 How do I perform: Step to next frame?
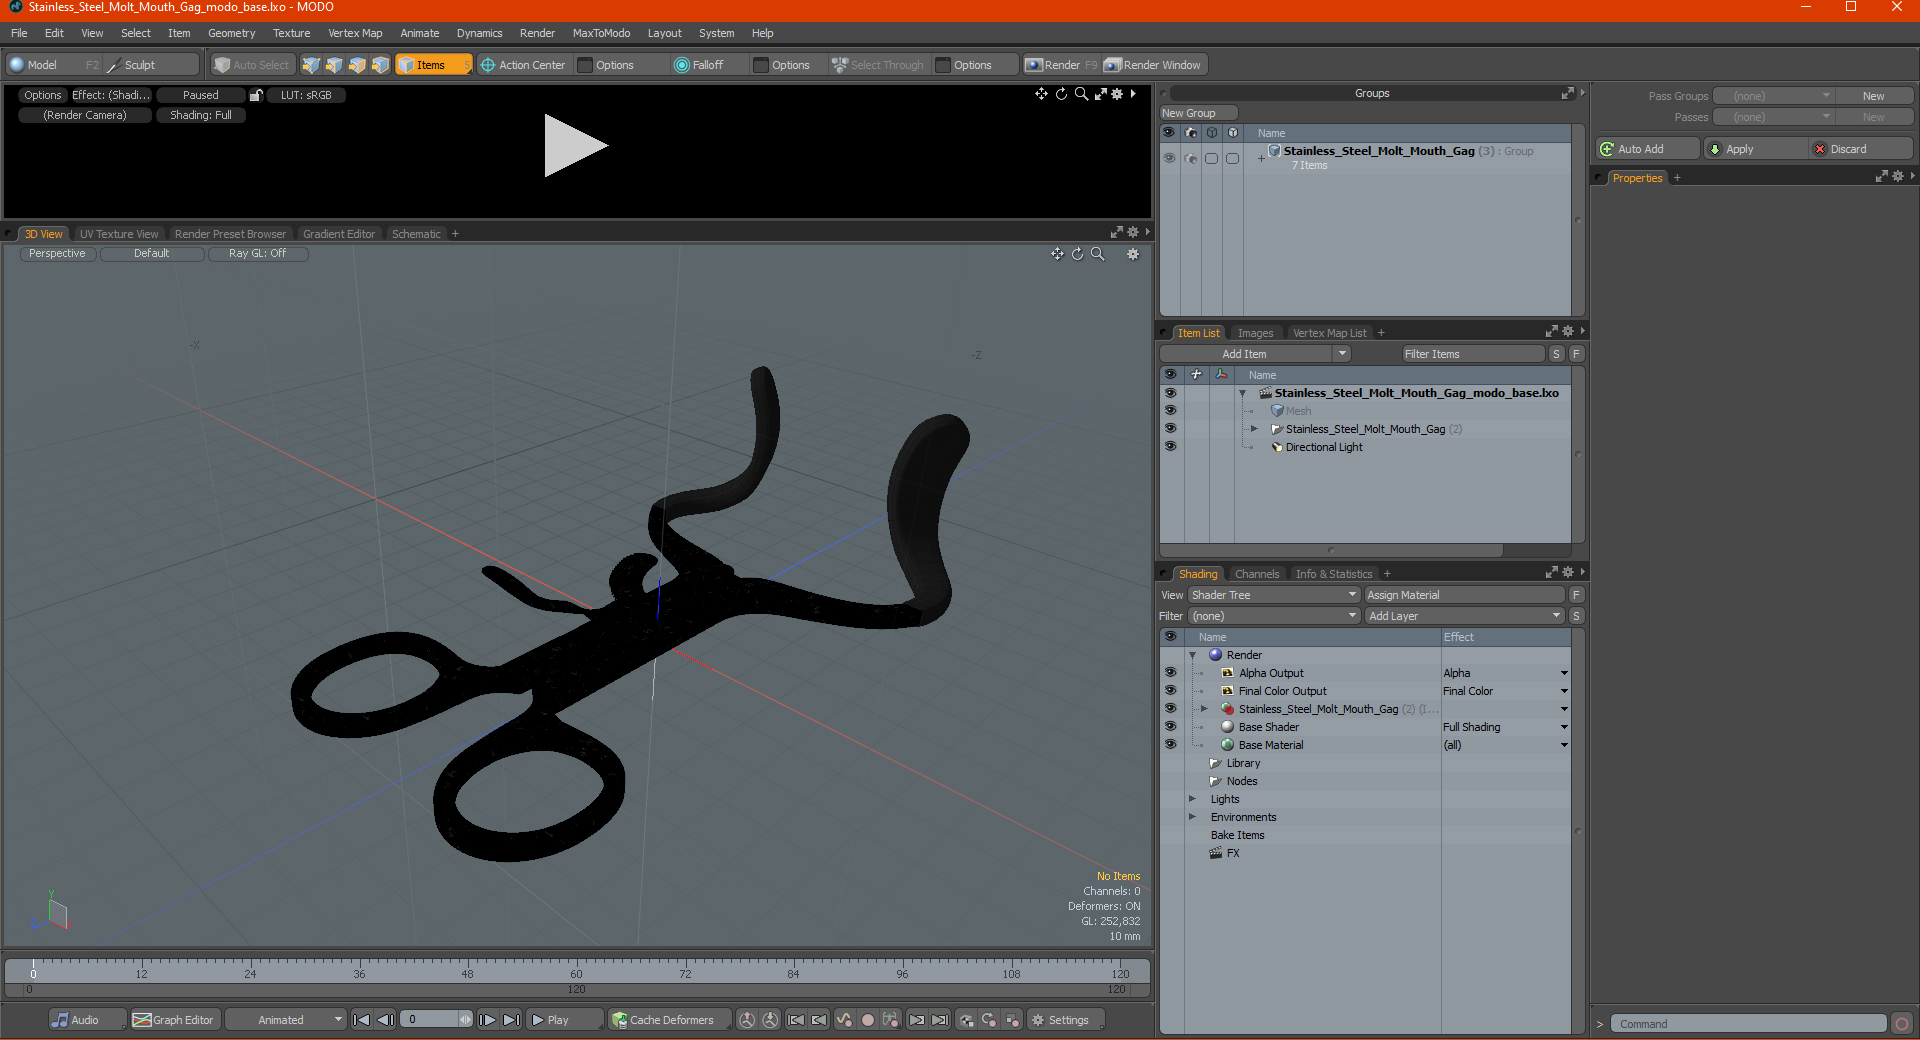pos(487,1020)
